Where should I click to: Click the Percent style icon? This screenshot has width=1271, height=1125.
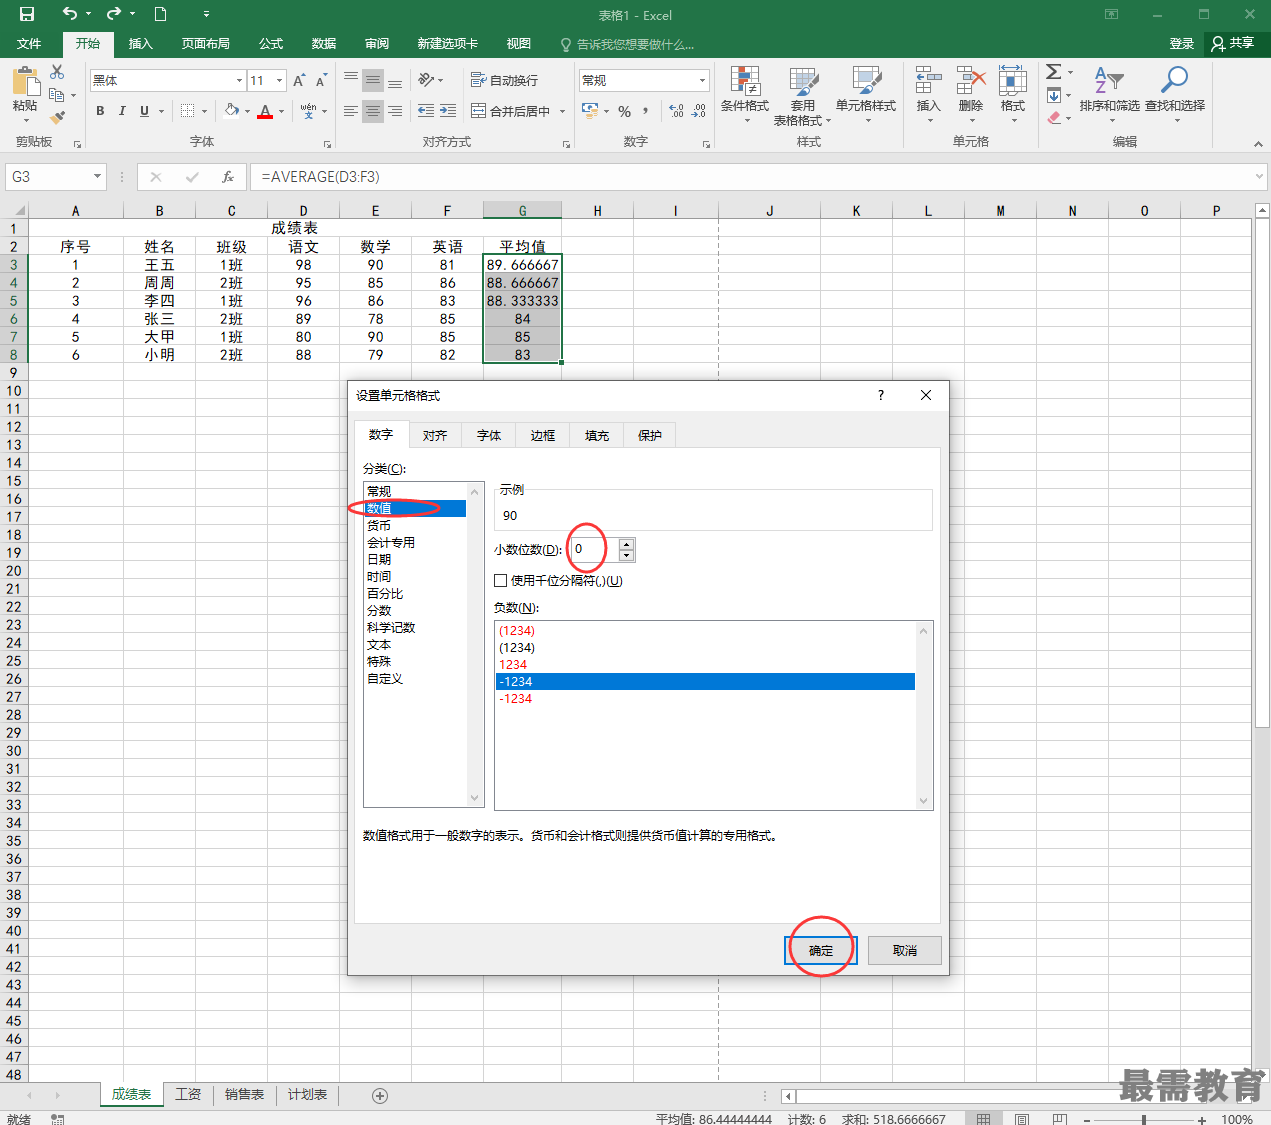tap(624, 111)
